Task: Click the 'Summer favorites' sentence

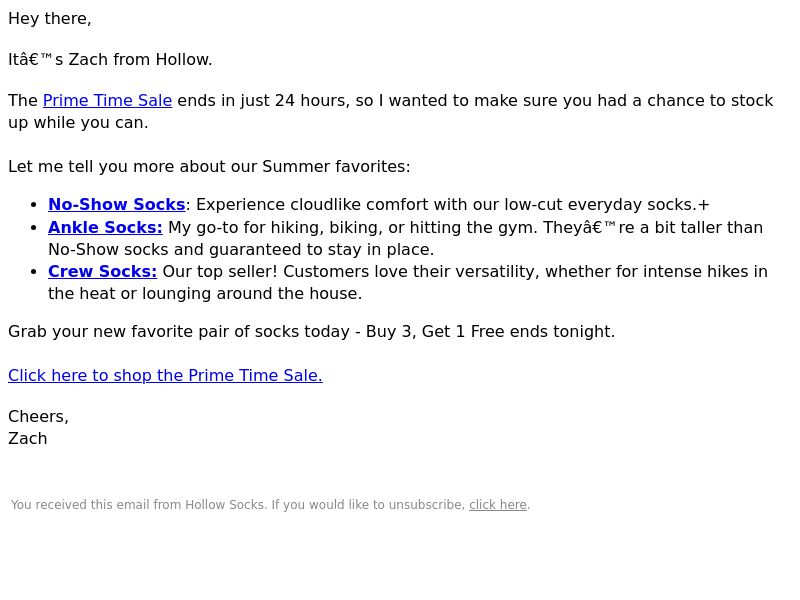Action: [x=209, y=167]
